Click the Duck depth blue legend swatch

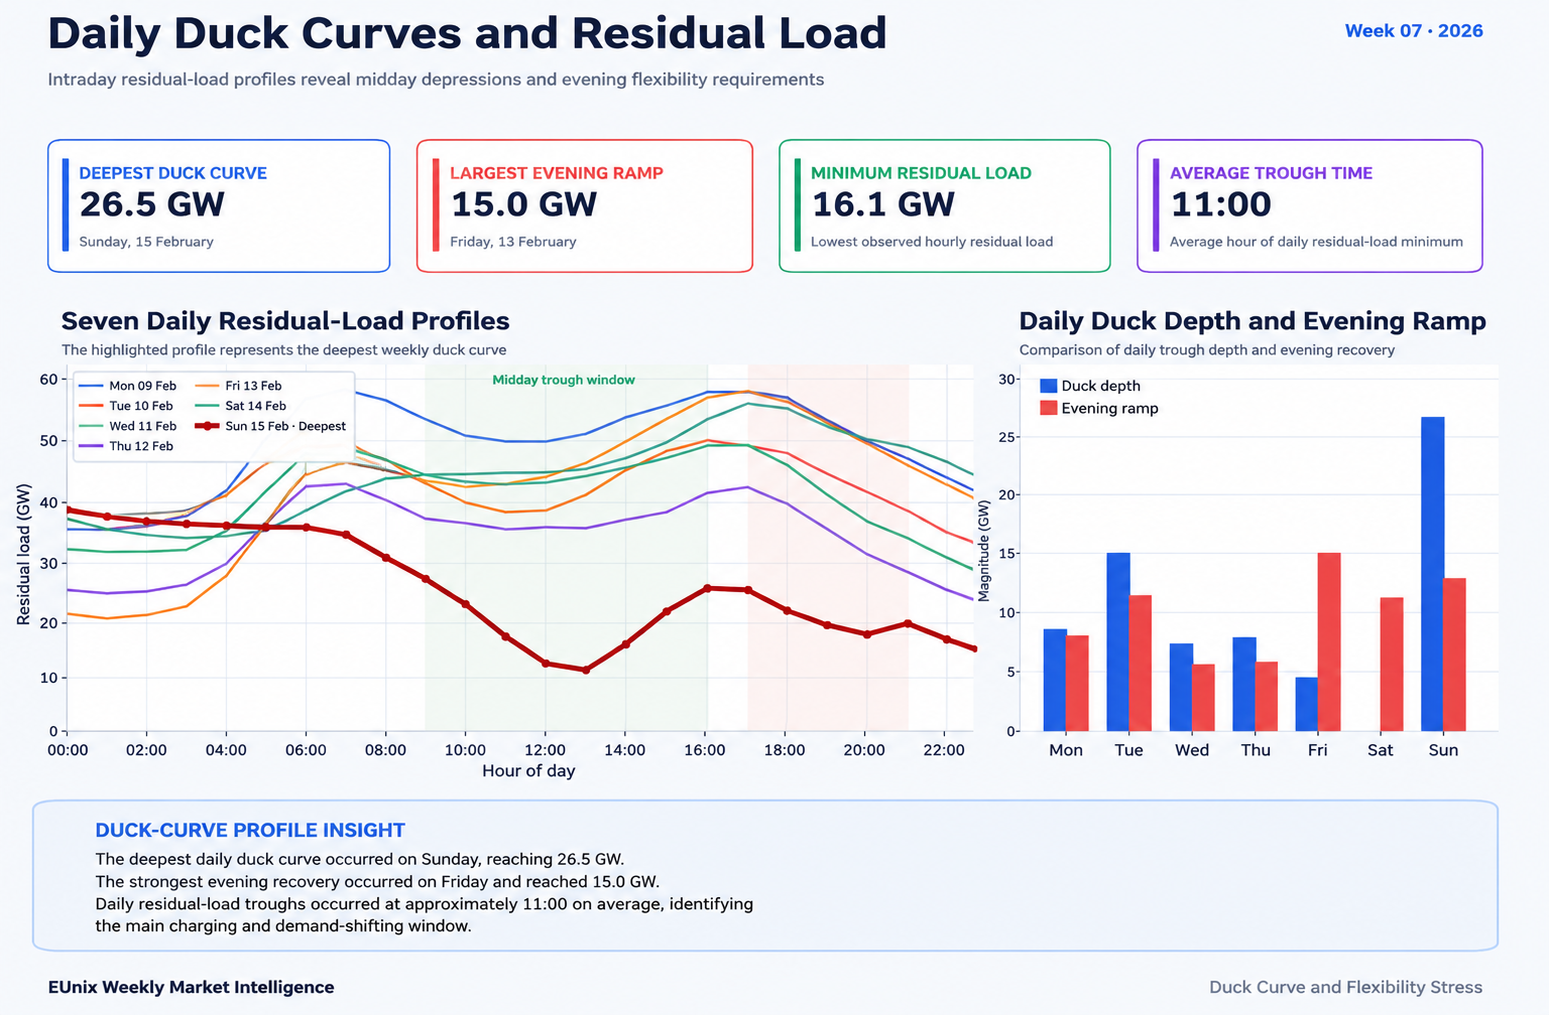coord(1048,386)
